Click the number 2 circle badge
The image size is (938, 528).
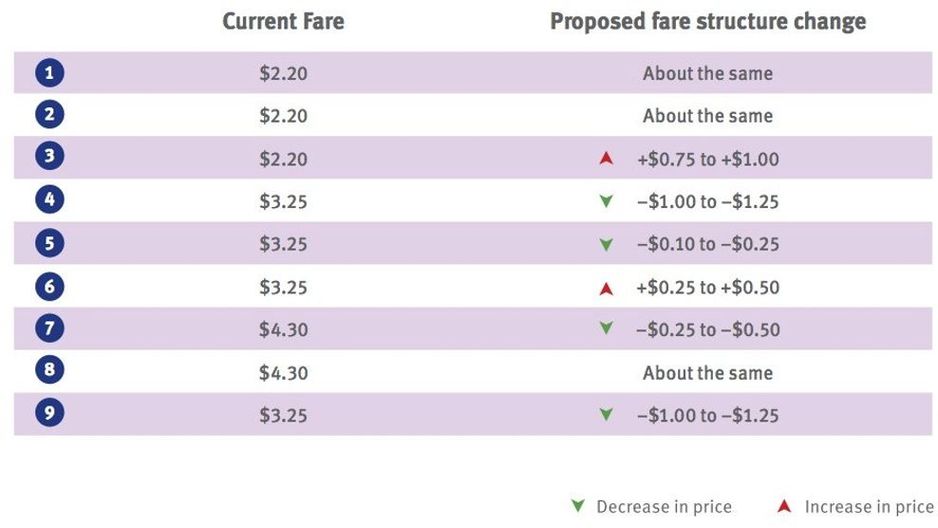48,116
